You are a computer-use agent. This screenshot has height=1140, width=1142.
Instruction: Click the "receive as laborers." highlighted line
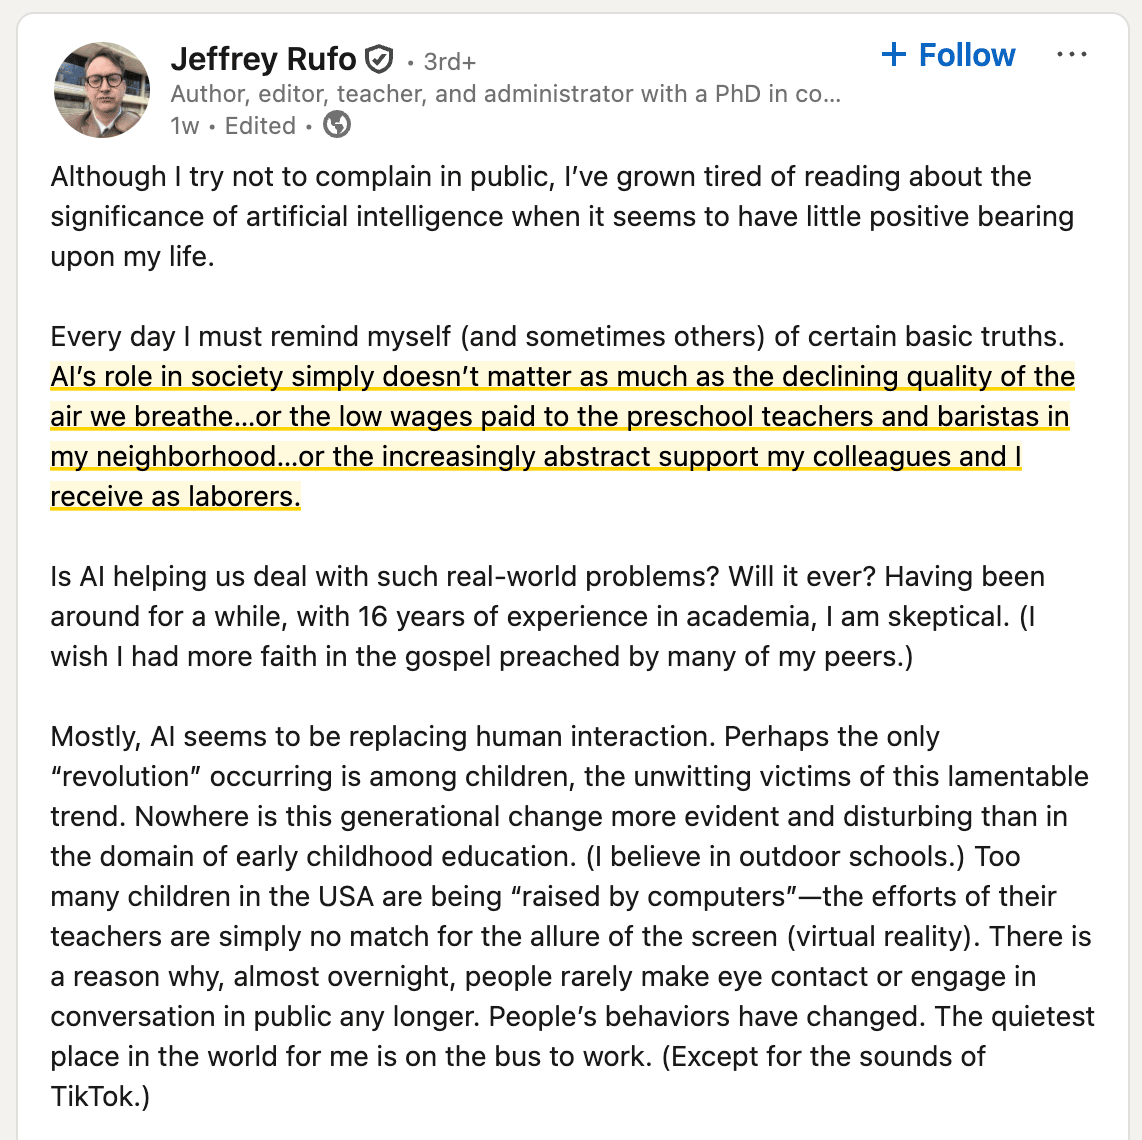tap(175, 496)
